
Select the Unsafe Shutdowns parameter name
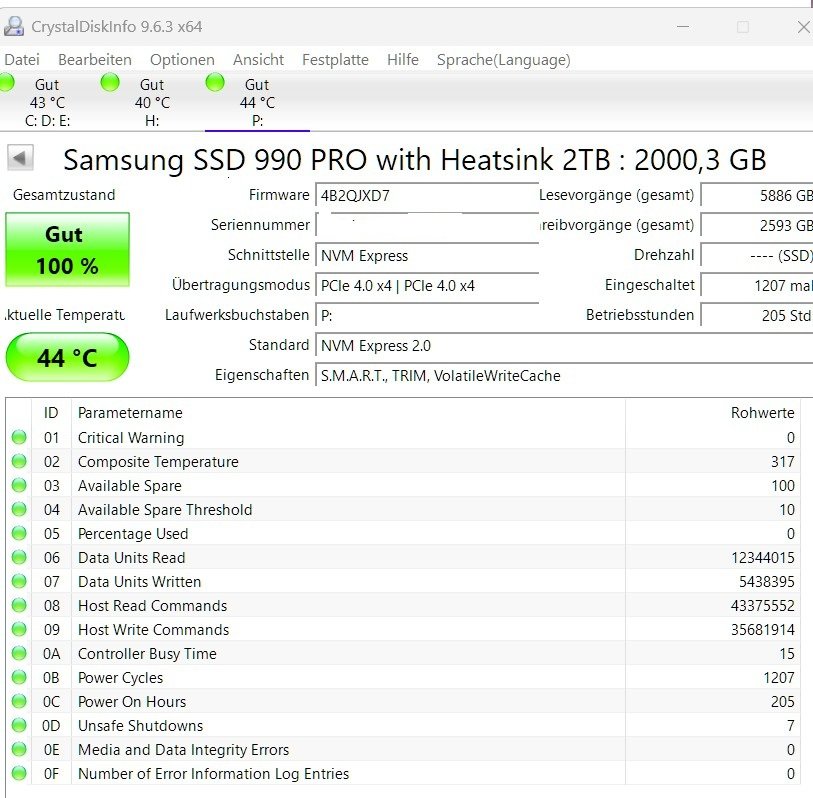coord(140,725)
